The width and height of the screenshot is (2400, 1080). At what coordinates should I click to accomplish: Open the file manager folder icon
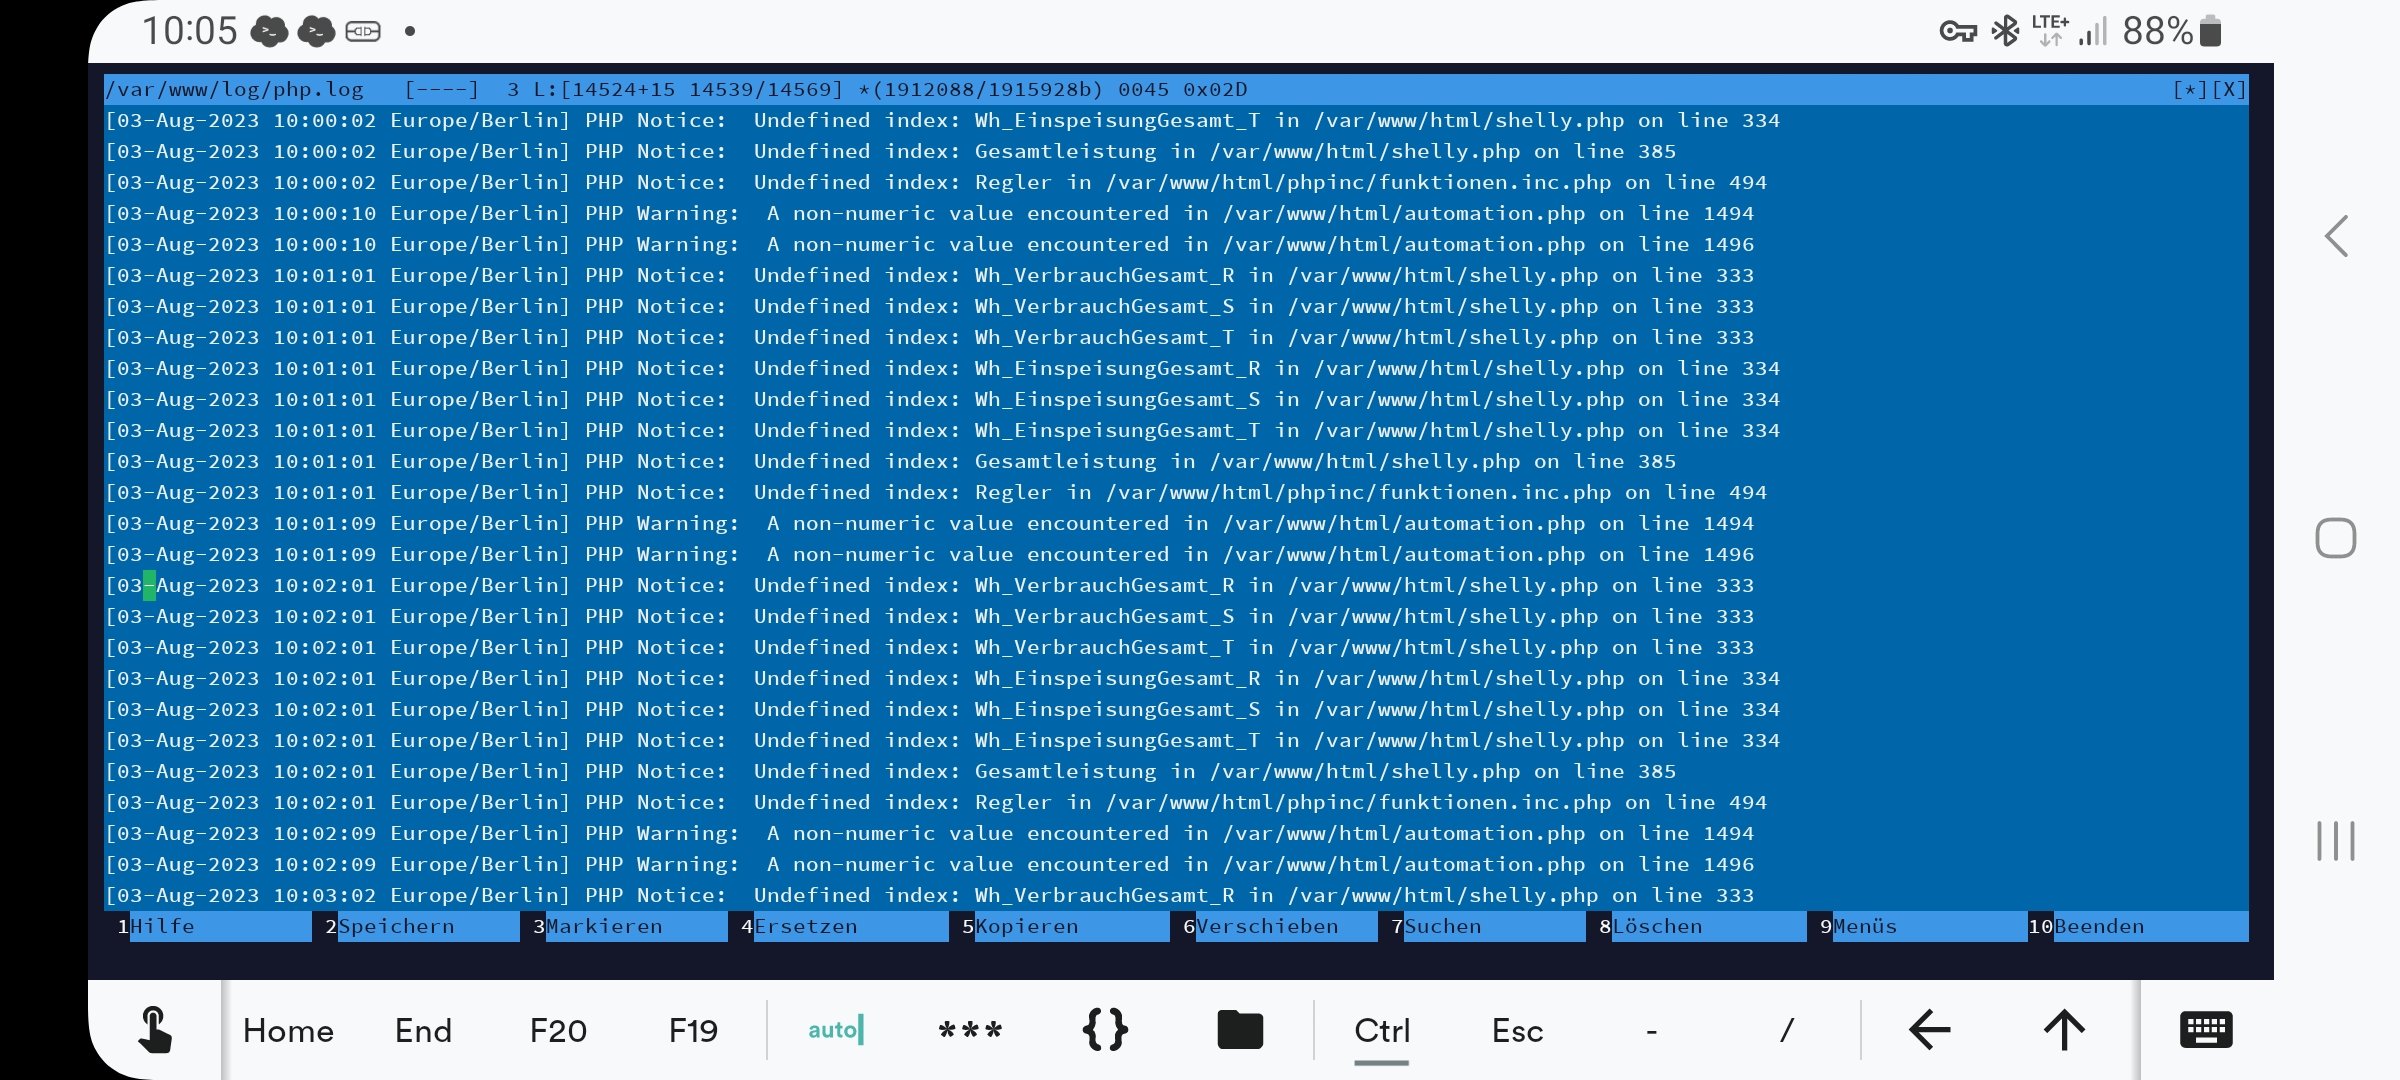click(1240, 1030)
